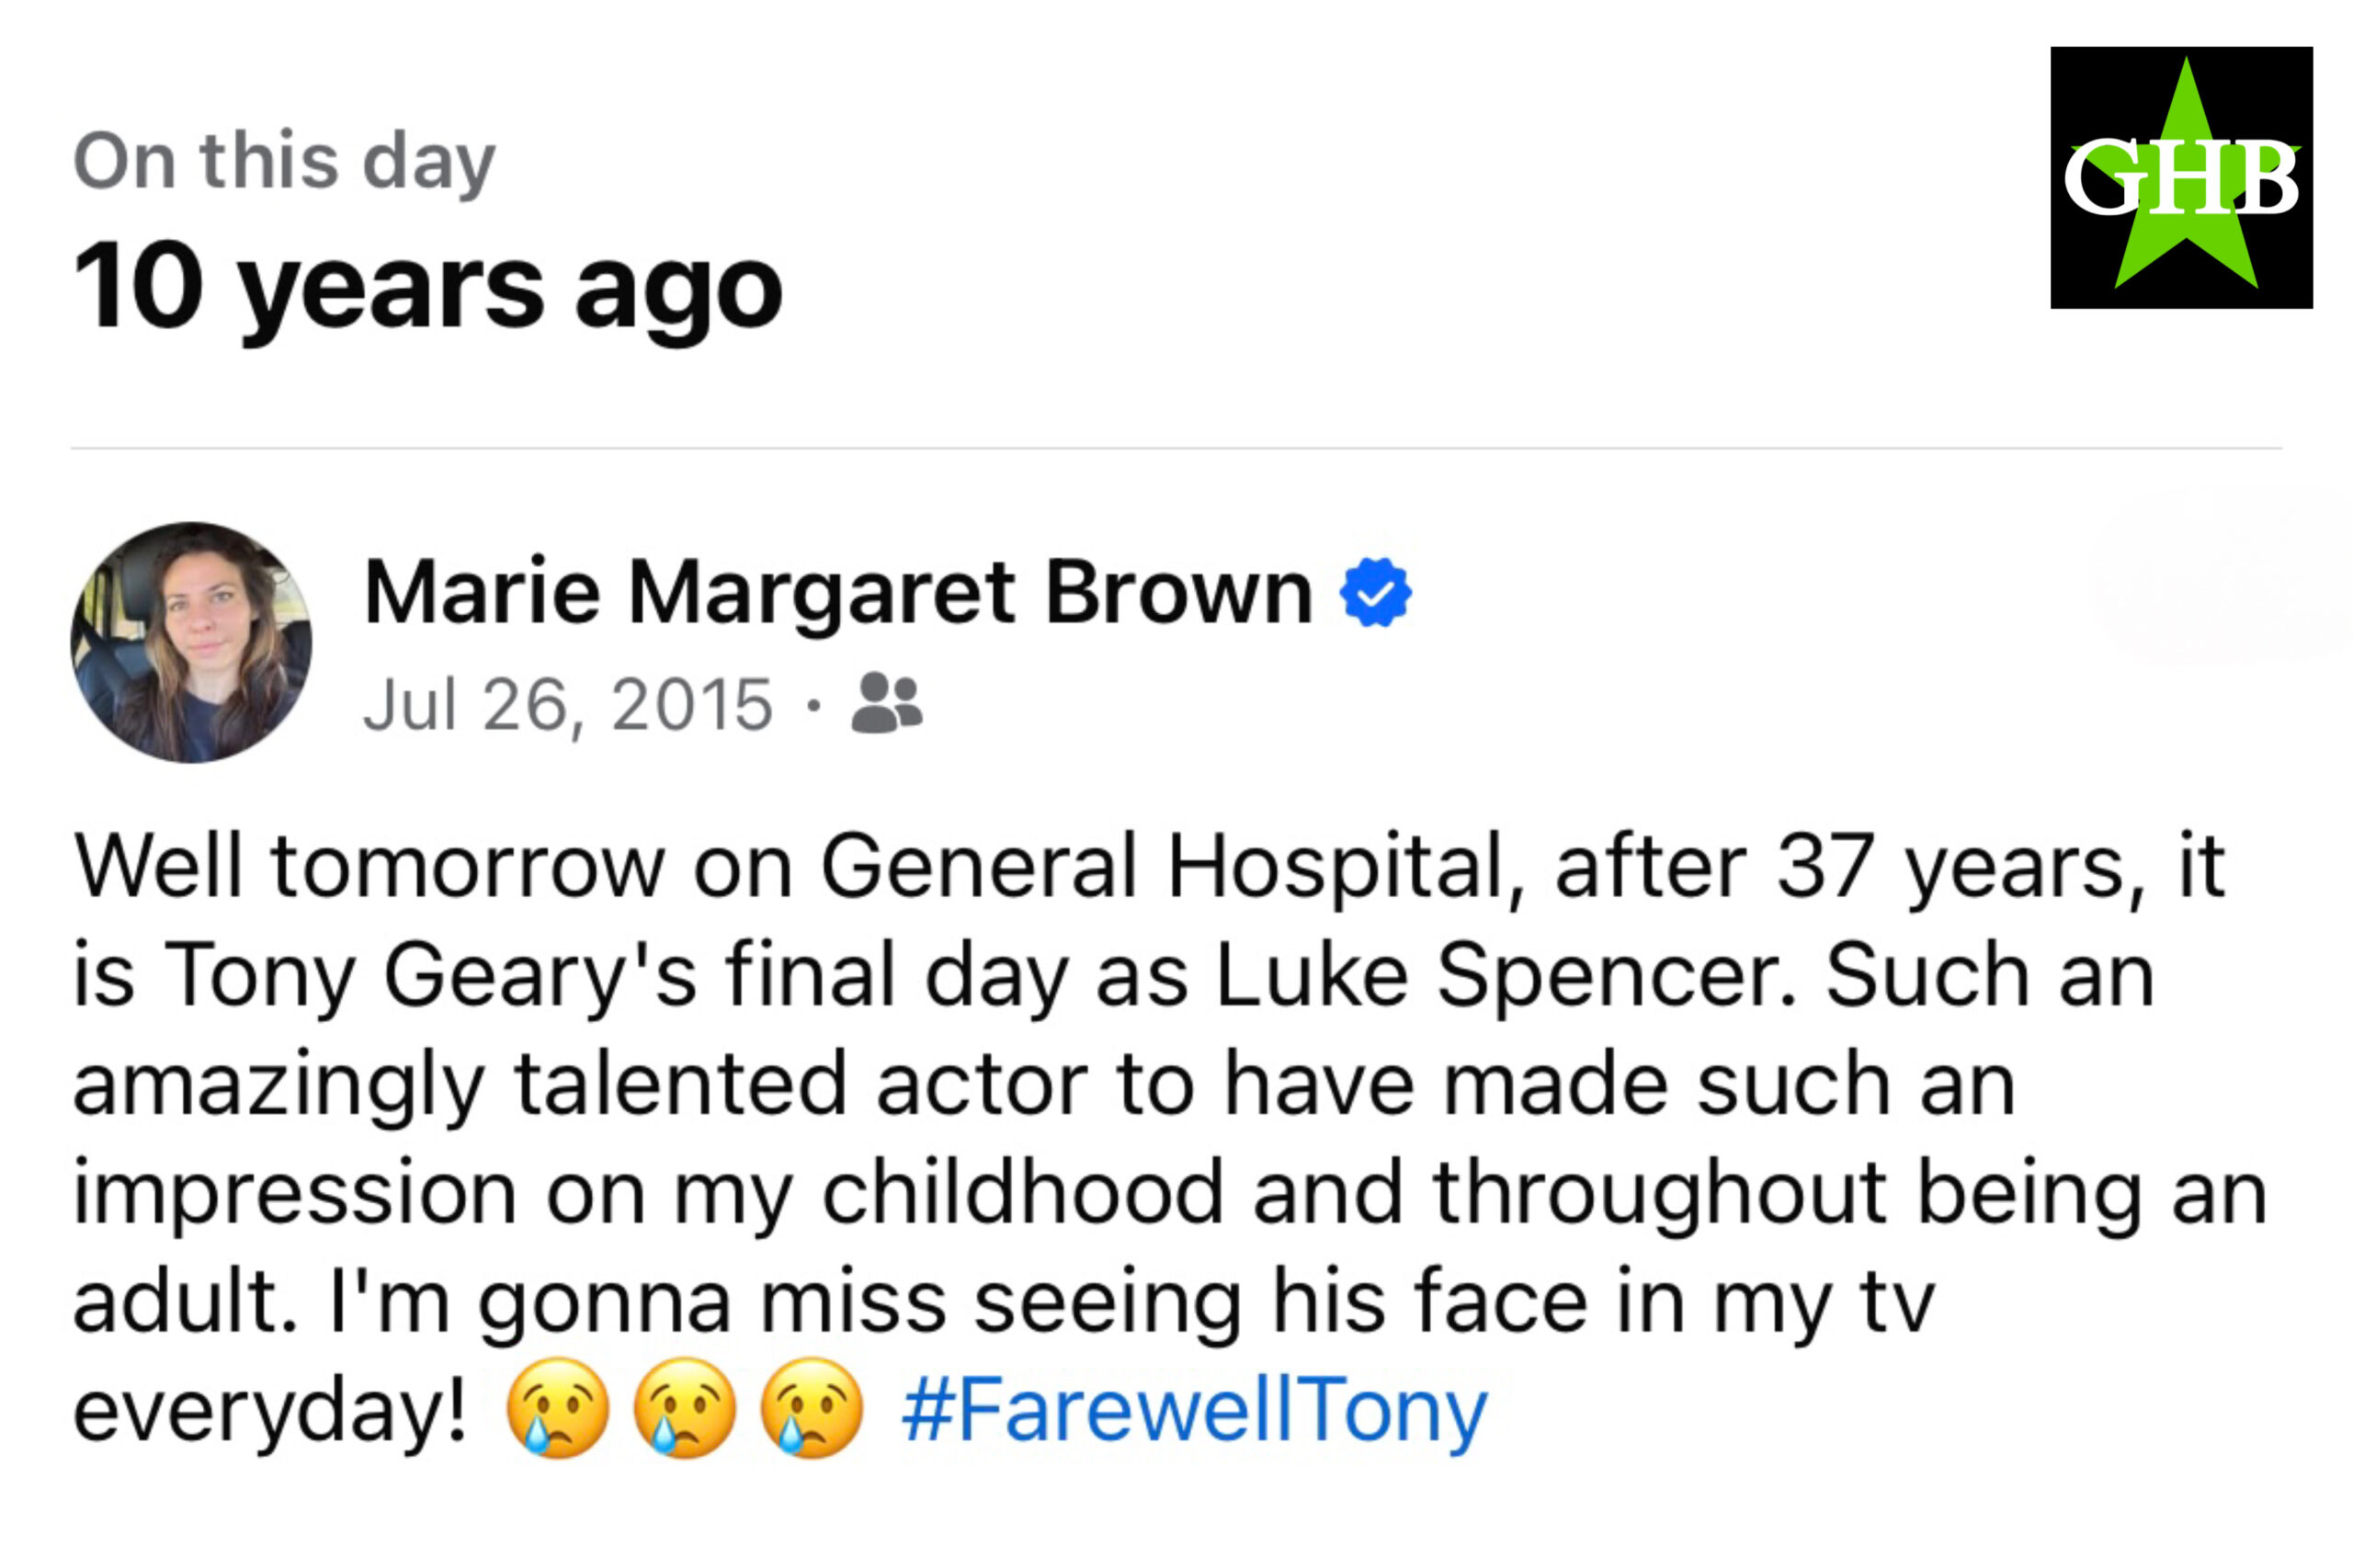Open the profile picture thumbnail

click(191, 642)
